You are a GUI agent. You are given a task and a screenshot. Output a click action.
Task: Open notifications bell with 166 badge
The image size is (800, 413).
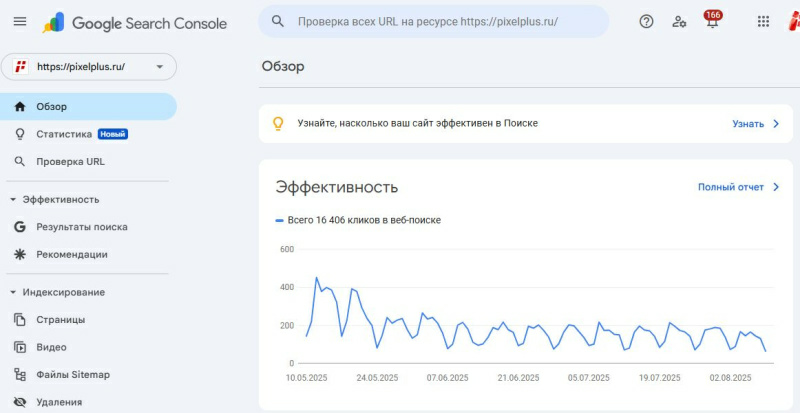click(x=712, y=22)
